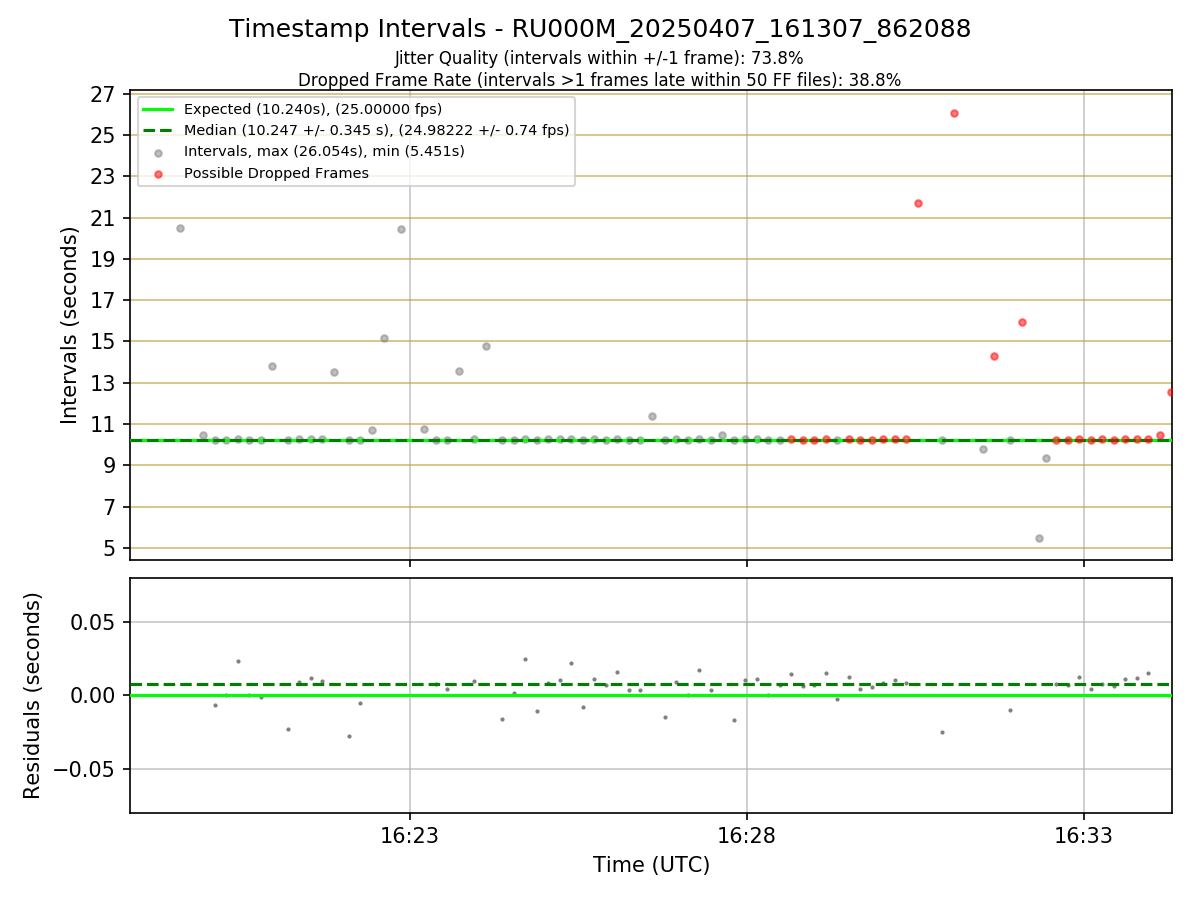
Task: Select the red point near 14.3 seconds
Action: click(994, 356)
